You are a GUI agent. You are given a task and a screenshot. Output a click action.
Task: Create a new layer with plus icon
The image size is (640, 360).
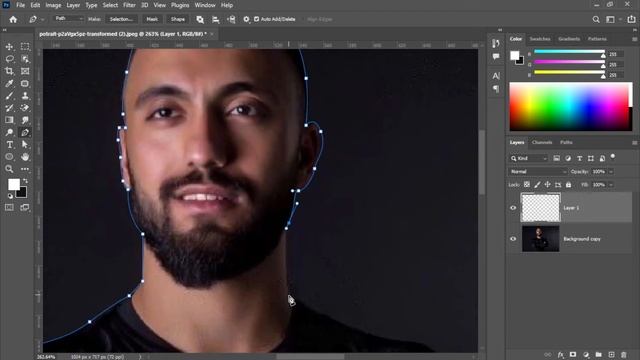611,355
